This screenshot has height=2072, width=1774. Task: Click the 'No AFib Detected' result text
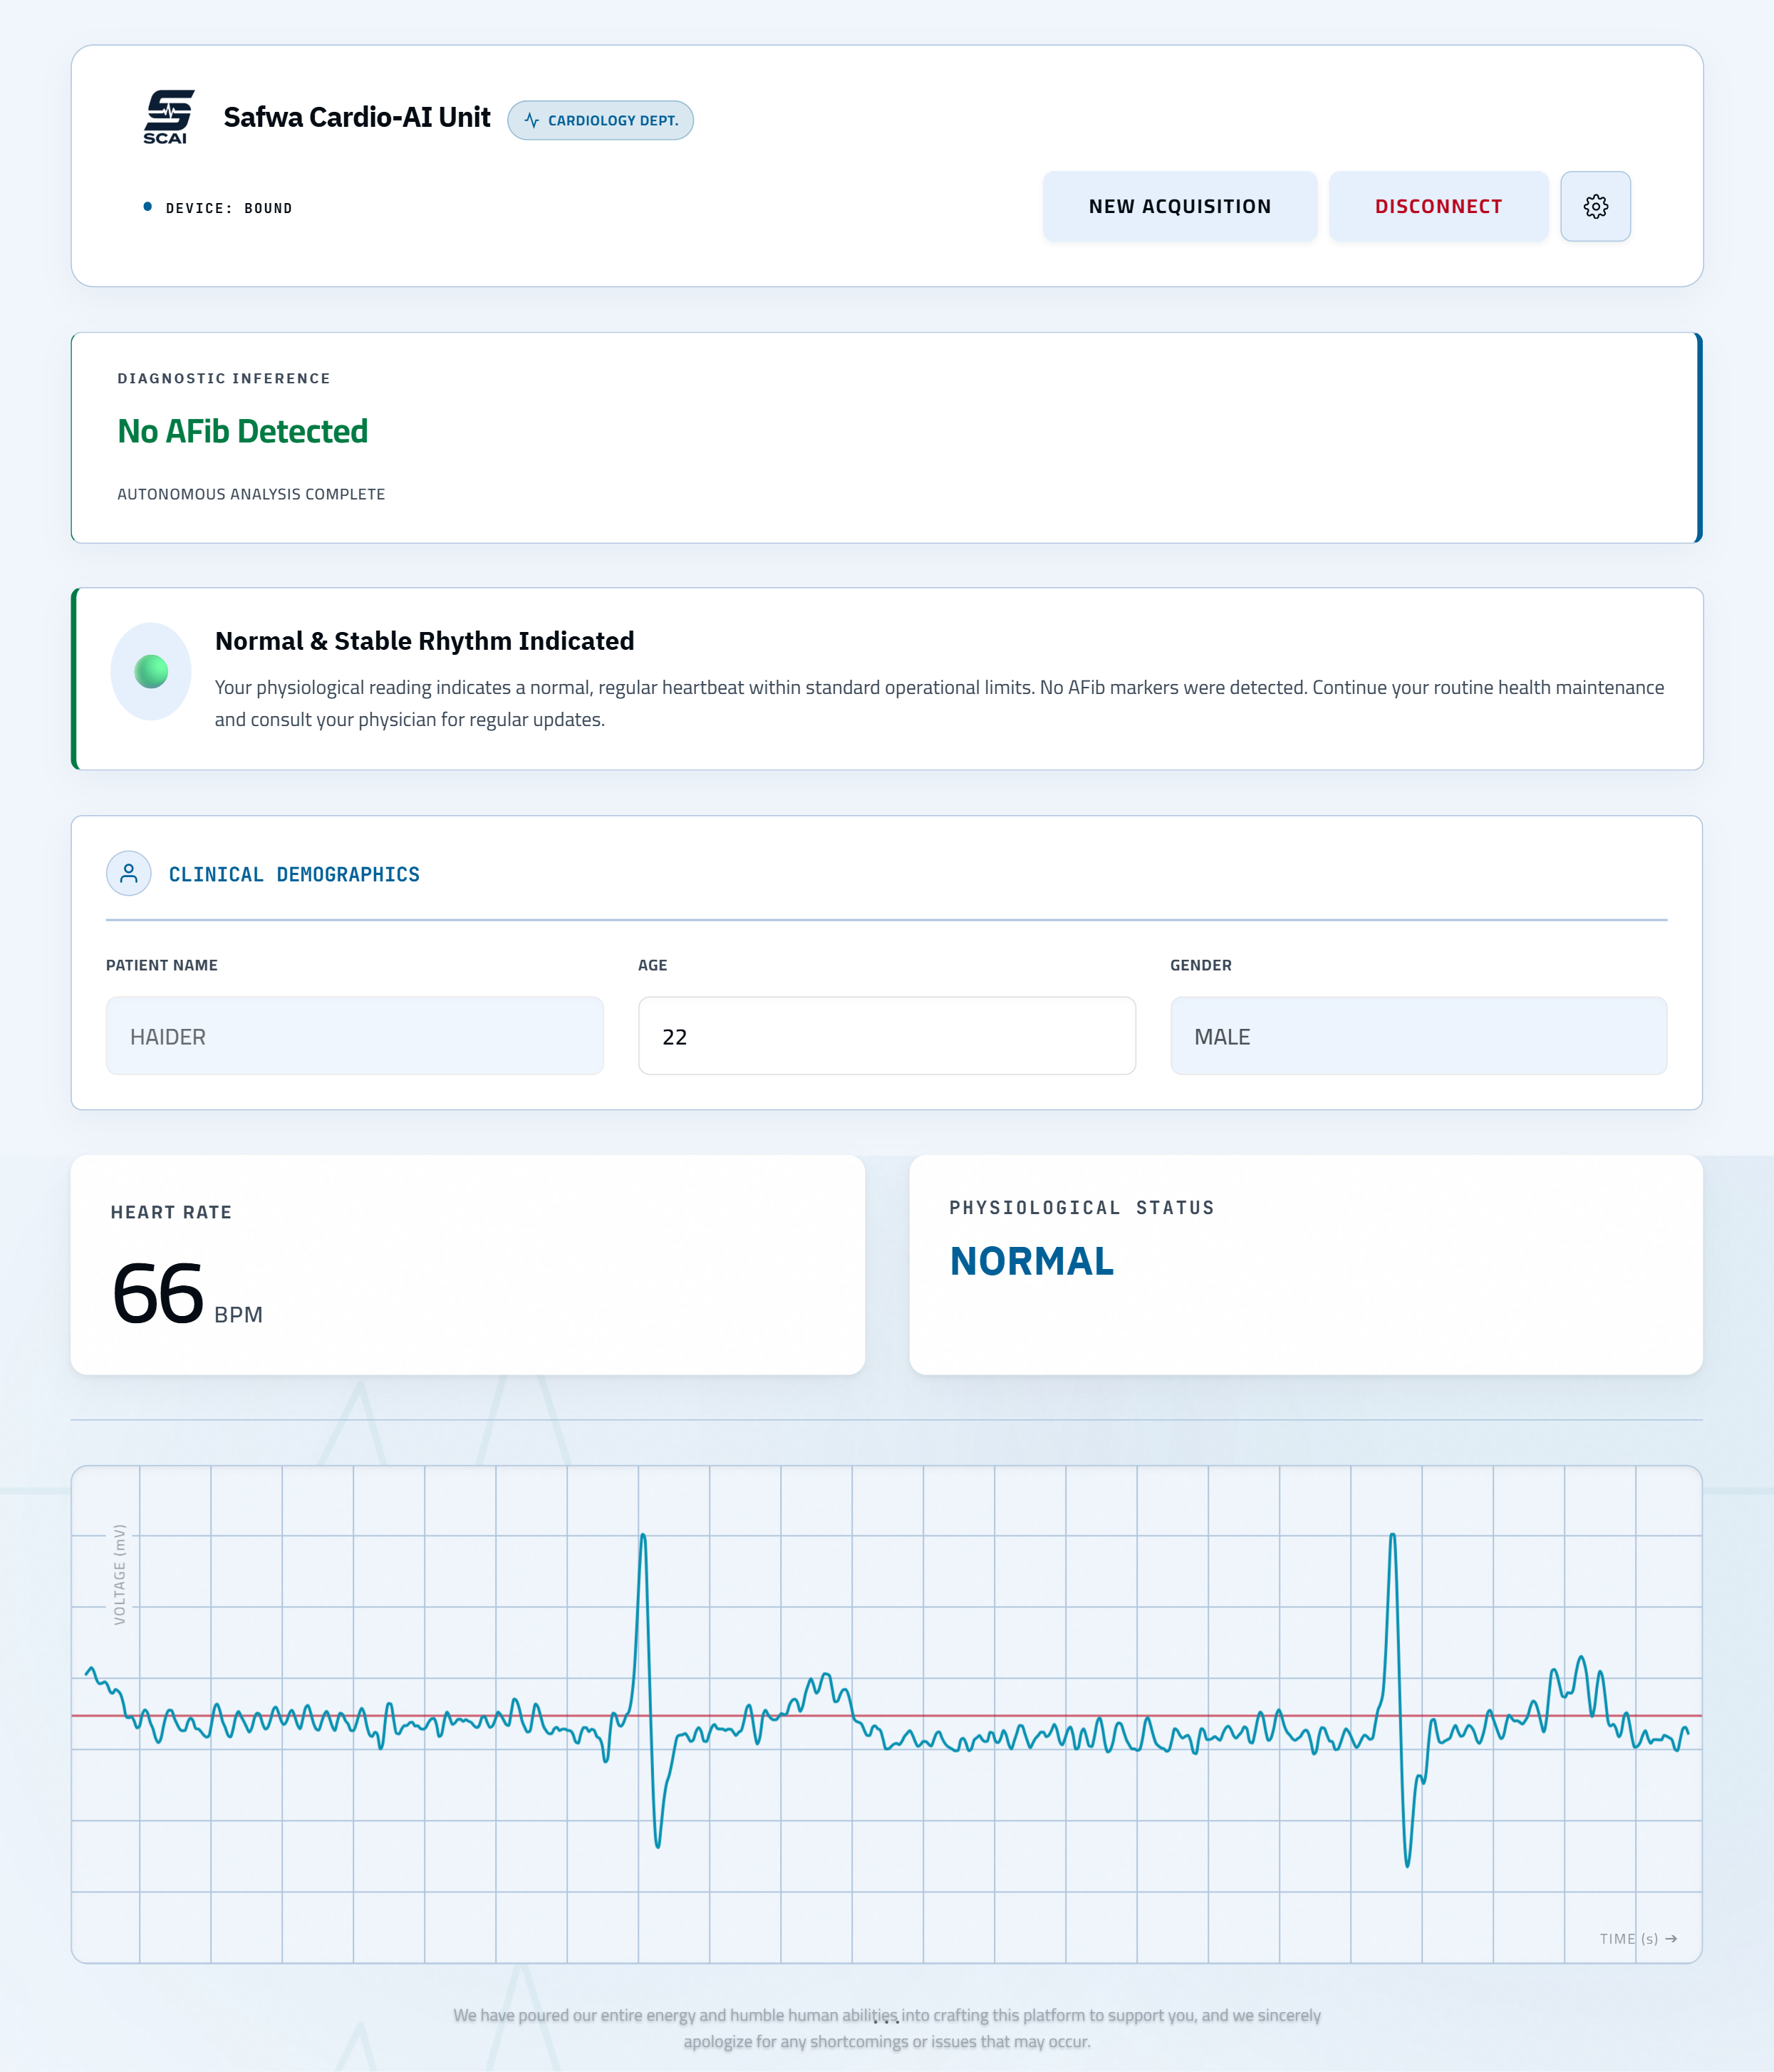tap(243, 431)
